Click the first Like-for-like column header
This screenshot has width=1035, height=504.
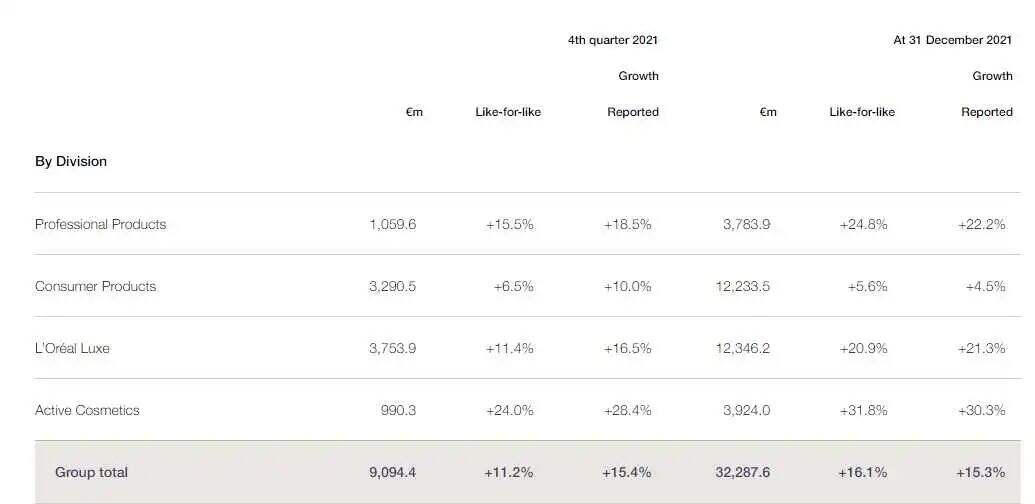point(508,112)
